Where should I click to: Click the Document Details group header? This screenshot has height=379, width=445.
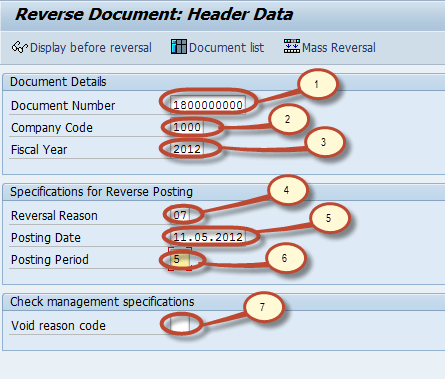tap(58, 82)
